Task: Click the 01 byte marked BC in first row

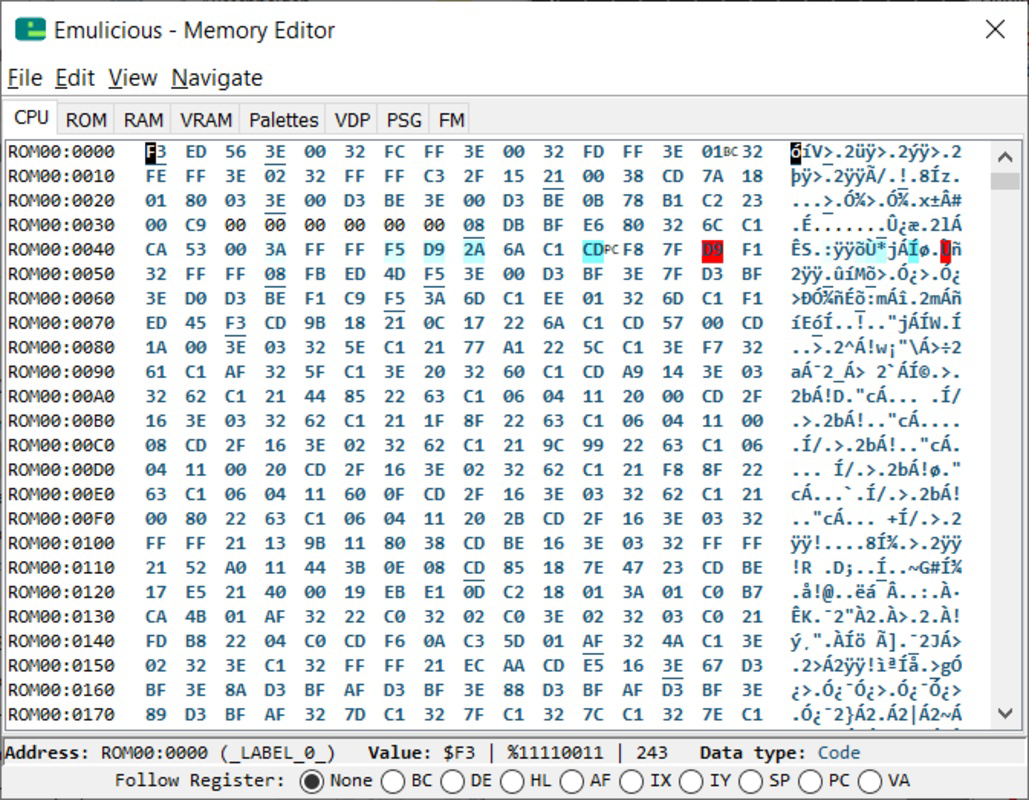Action: point(712,152)
